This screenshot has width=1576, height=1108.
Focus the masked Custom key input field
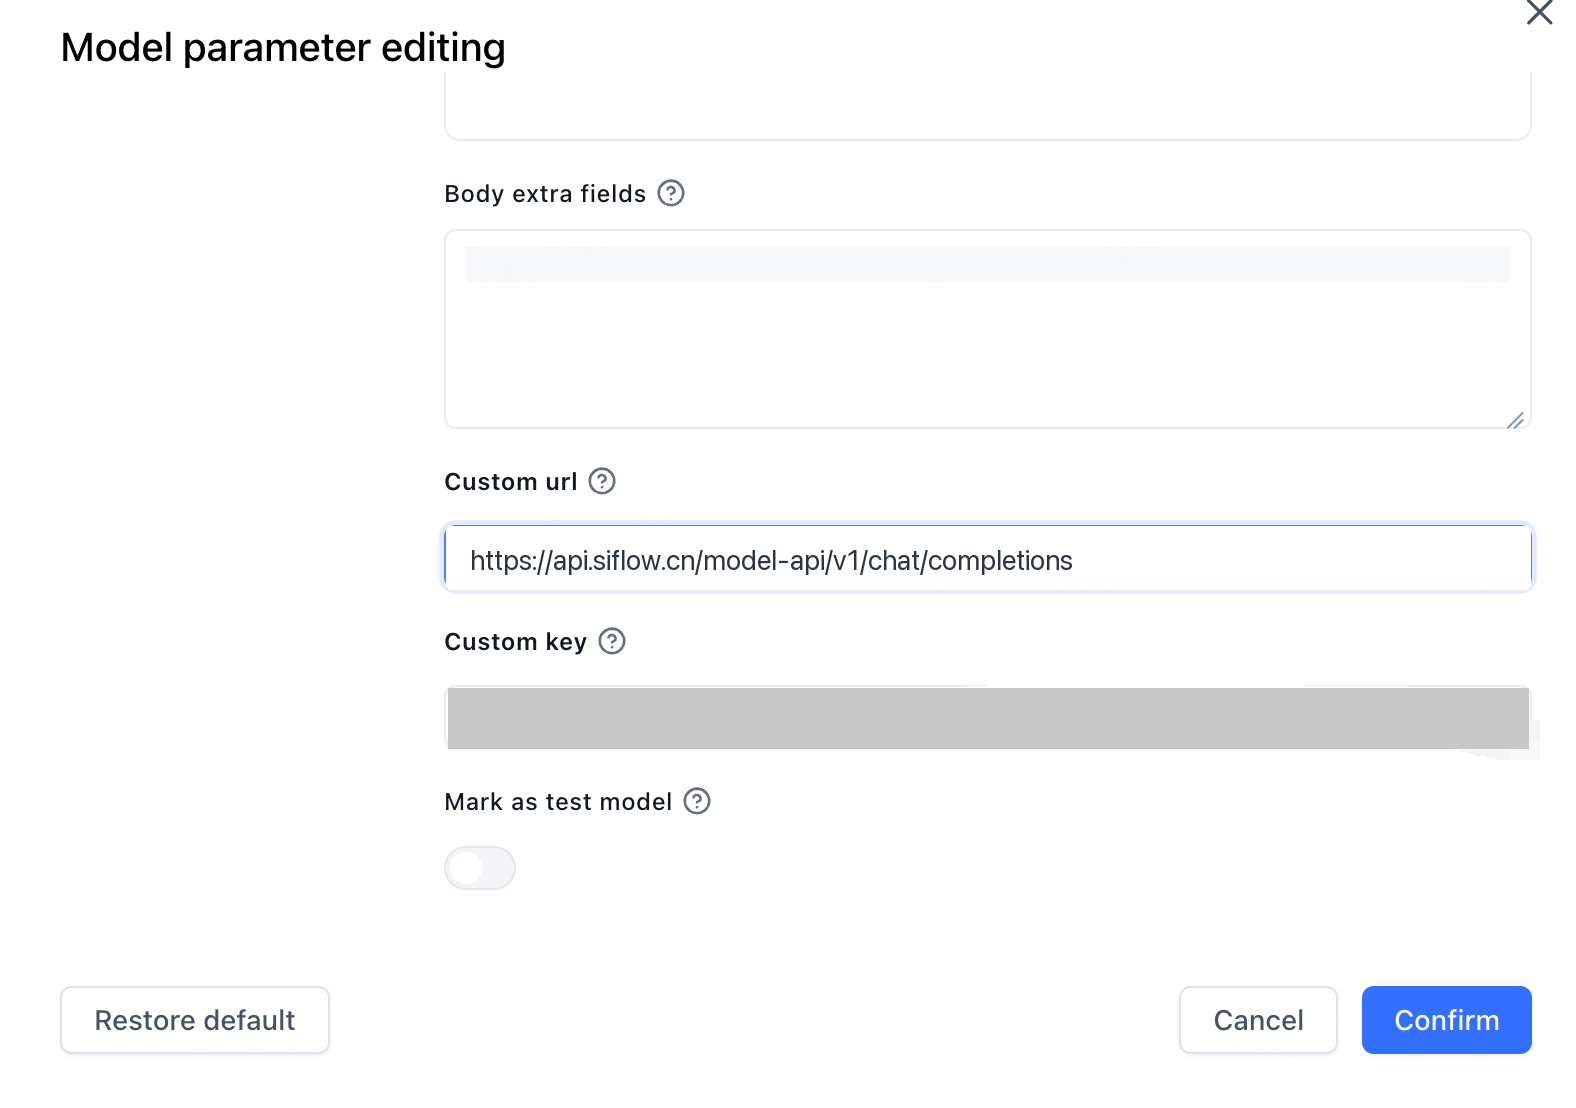(x=988, y=718)
